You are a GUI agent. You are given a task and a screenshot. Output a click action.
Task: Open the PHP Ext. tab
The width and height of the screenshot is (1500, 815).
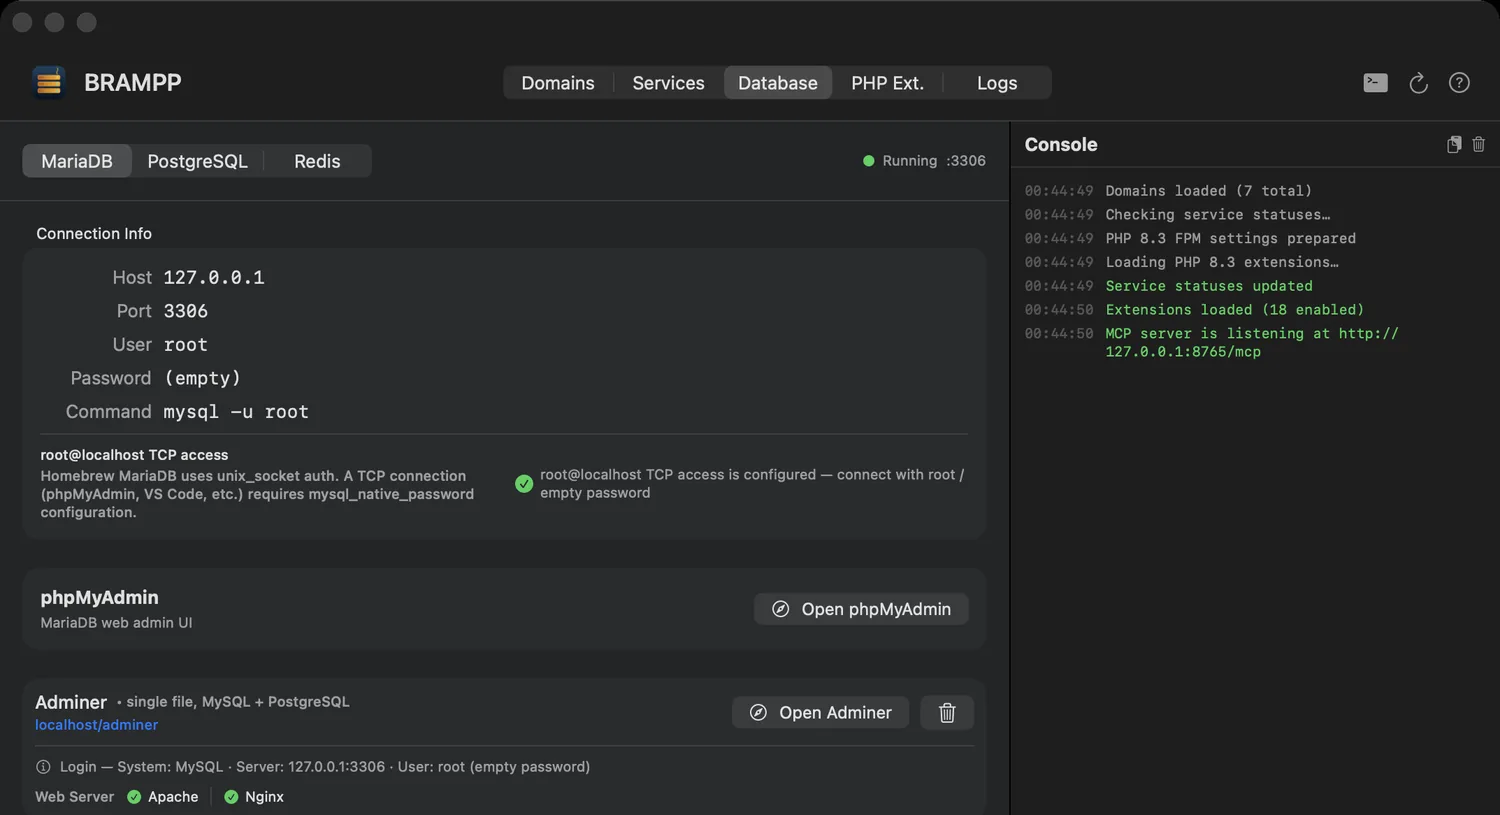(x=888, y=83)
